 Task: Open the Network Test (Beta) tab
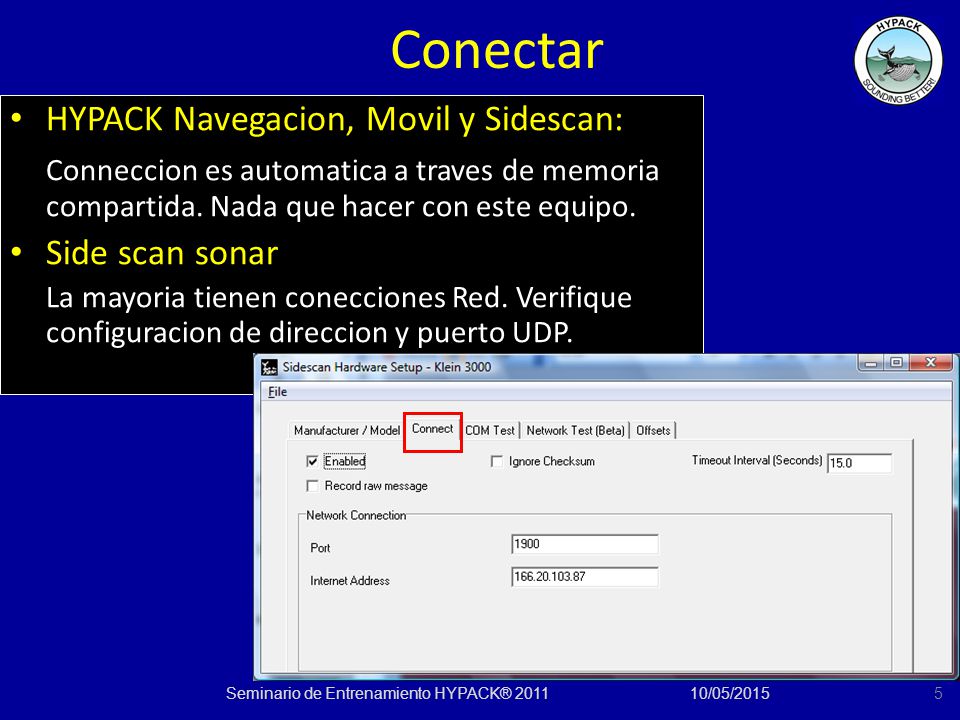coord(575,430)
